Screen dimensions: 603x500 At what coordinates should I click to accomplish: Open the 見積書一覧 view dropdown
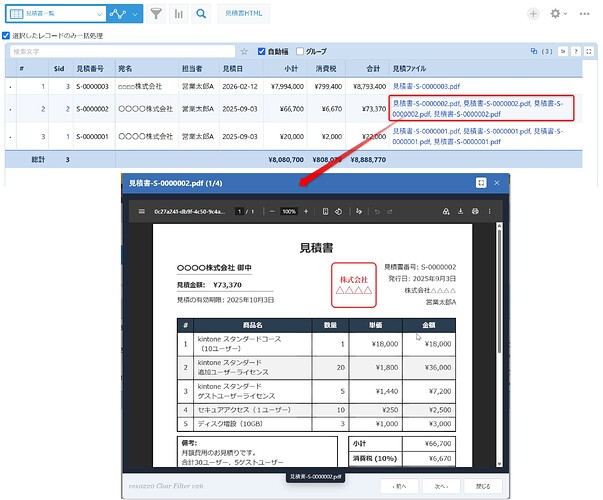click(x=56, y=14)
